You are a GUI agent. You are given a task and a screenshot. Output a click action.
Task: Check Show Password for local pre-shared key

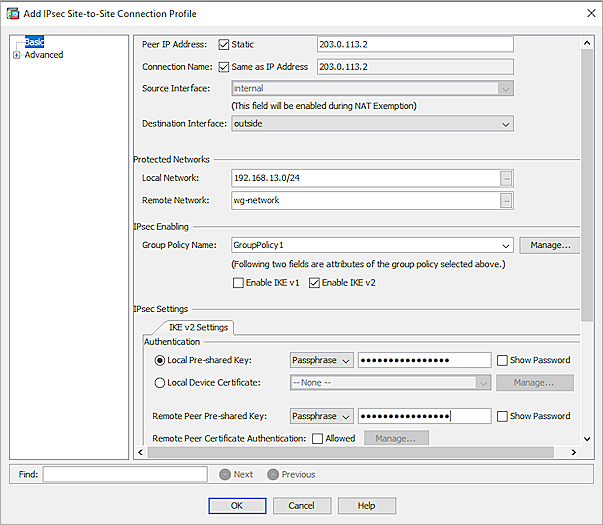(502, 360)
